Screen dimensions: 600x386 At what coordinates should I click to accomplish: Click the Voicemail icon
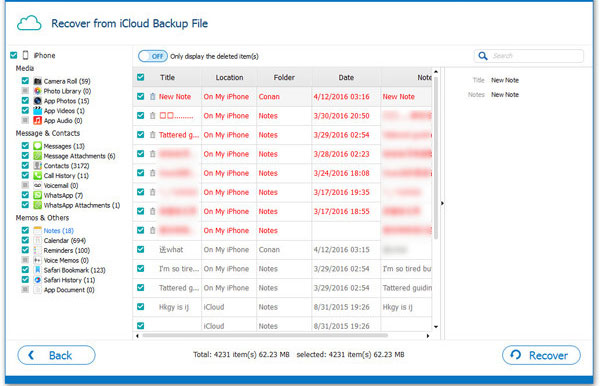(x=37, y=186)
